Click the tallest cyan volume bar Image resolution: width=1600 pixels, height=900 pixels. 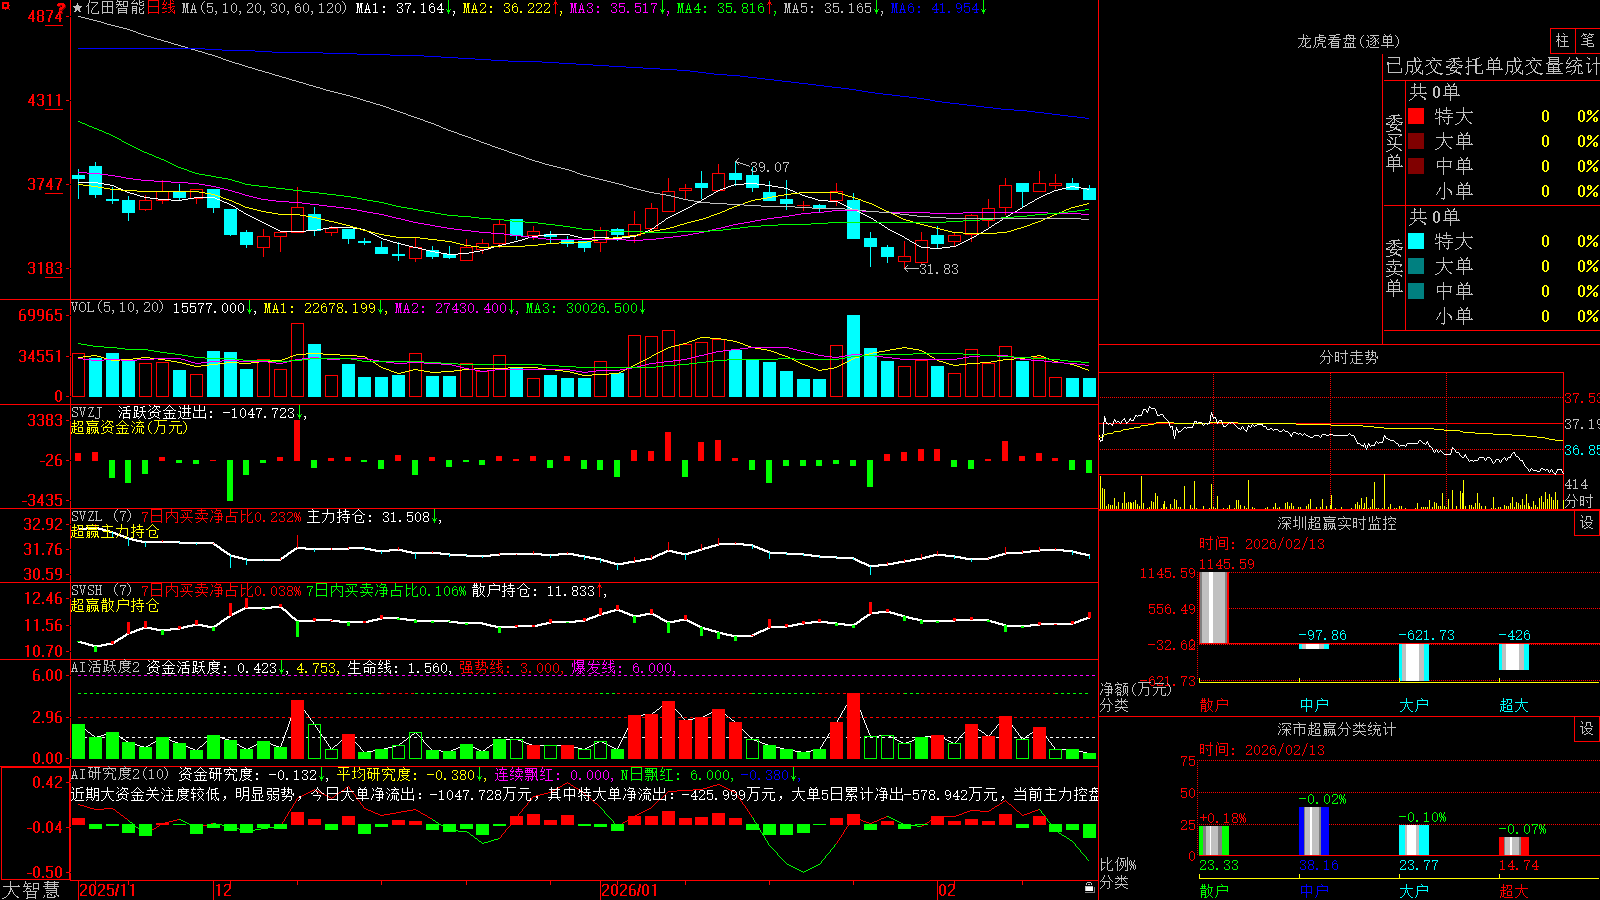click(853, 356)
